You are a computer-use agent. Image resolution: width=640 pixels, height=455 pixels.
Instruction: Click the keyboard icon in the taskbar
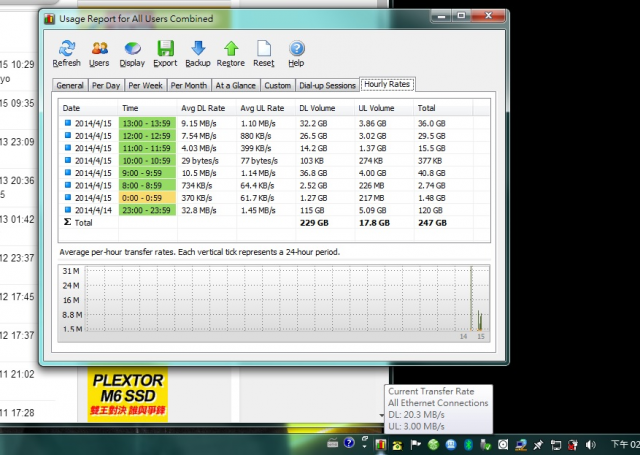[333, 443]
